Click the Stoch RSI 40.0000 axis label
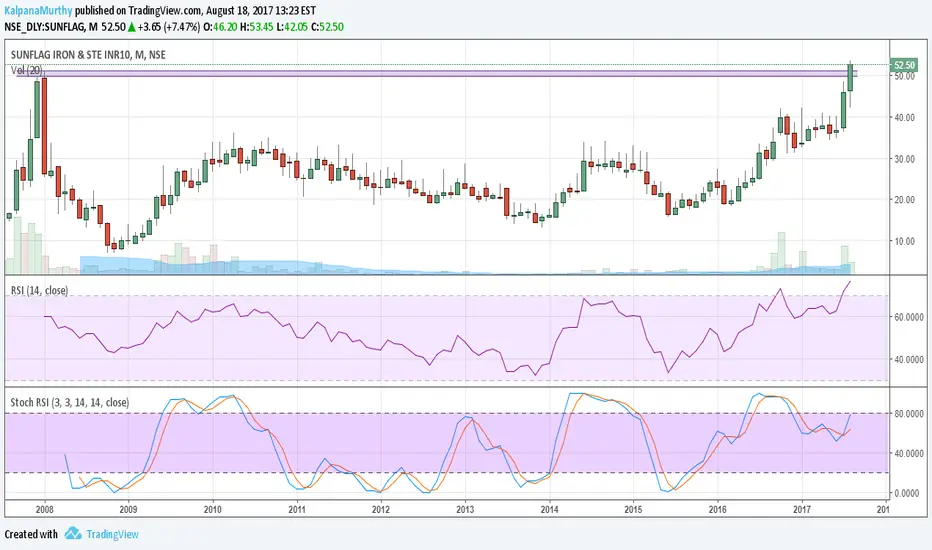Viewport: 932px width, 550px height. pyautogui.click(x=909, y=453)
